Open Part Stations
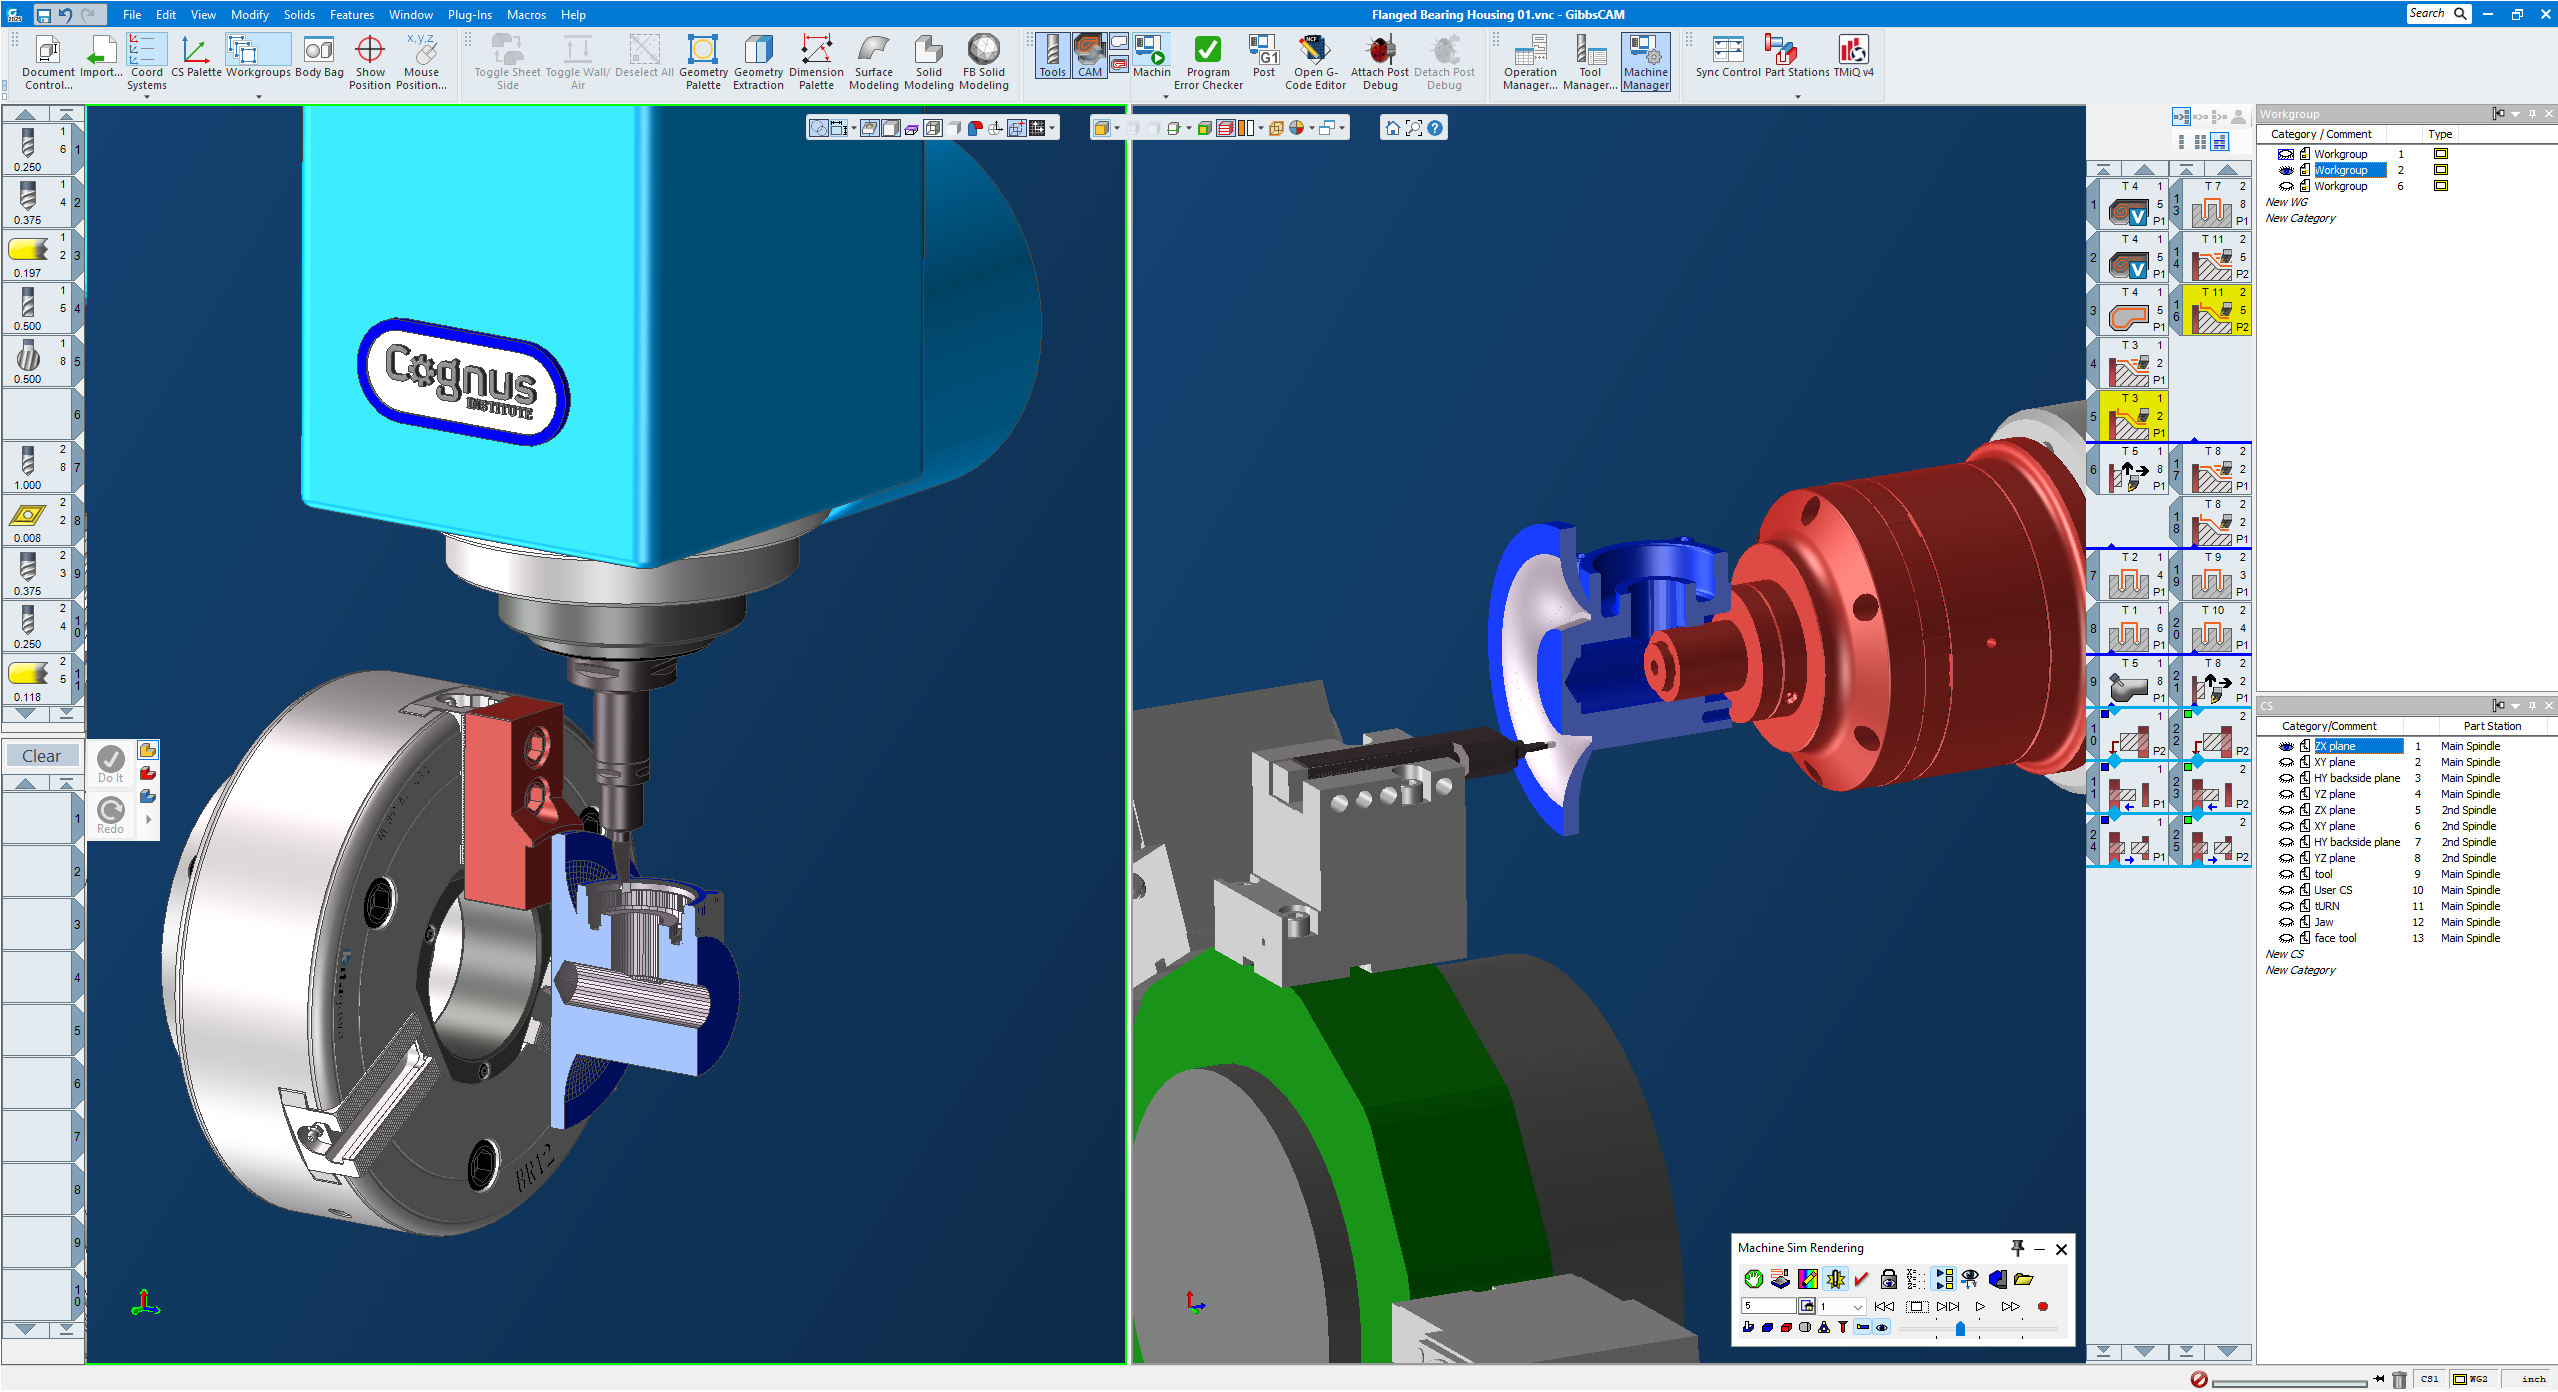The width and height of the screenshot is (2558, 1392). click(1797, 56)
